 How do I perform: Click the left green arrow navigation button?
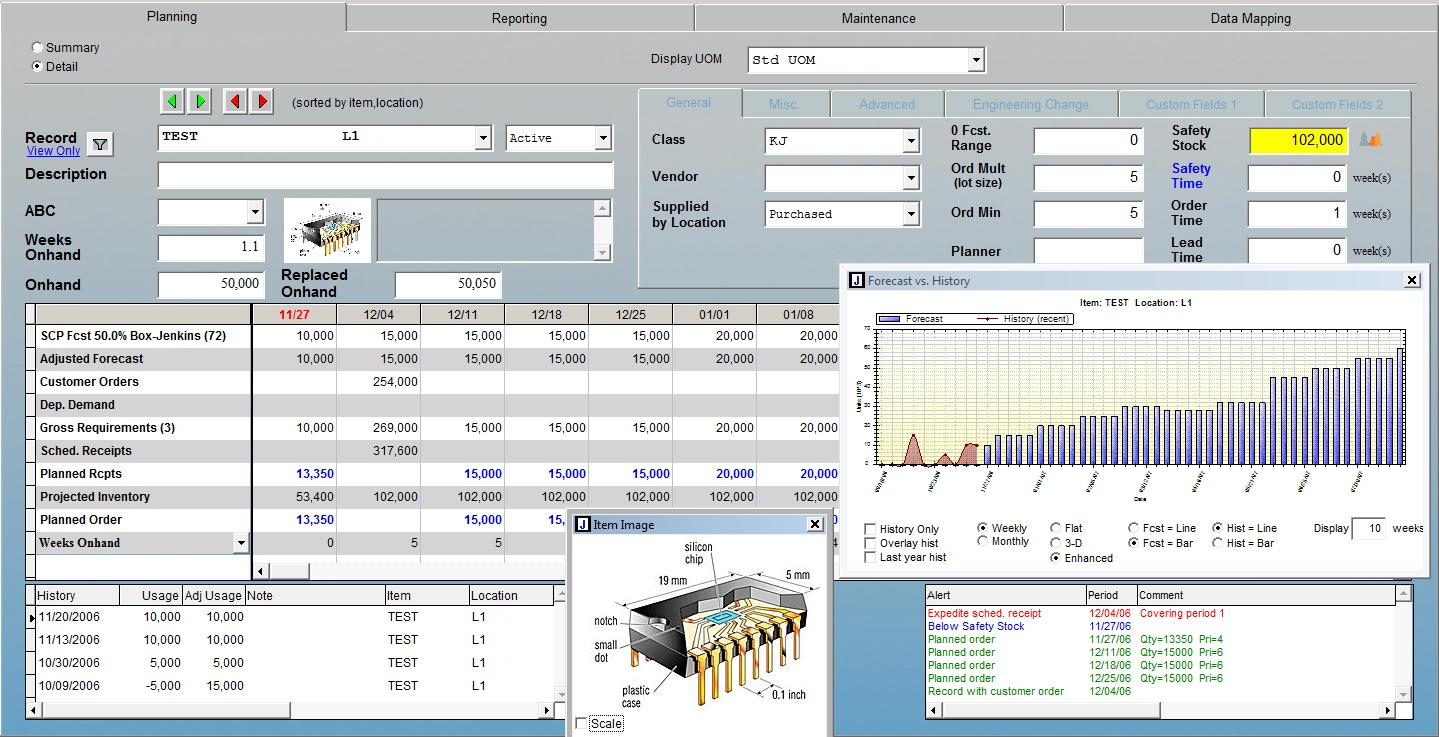pyautogui.click(x=173, y=101)
